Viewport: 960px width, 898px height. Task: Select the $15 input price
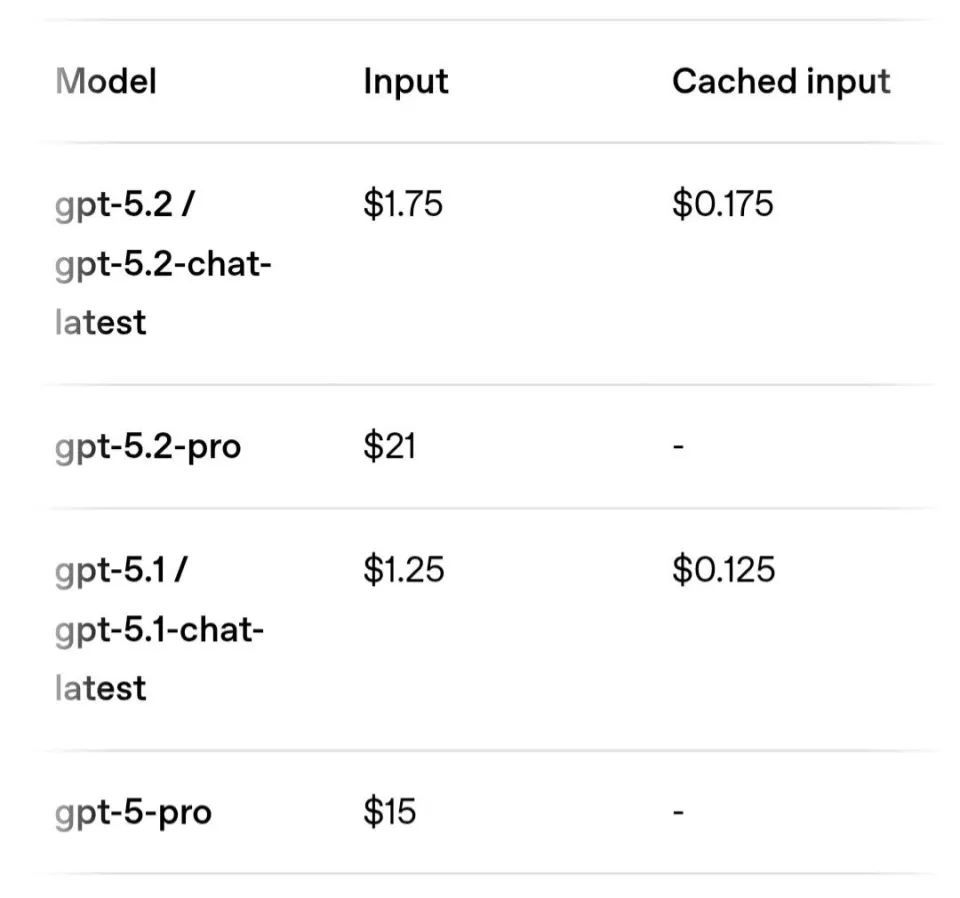[389, 812]
